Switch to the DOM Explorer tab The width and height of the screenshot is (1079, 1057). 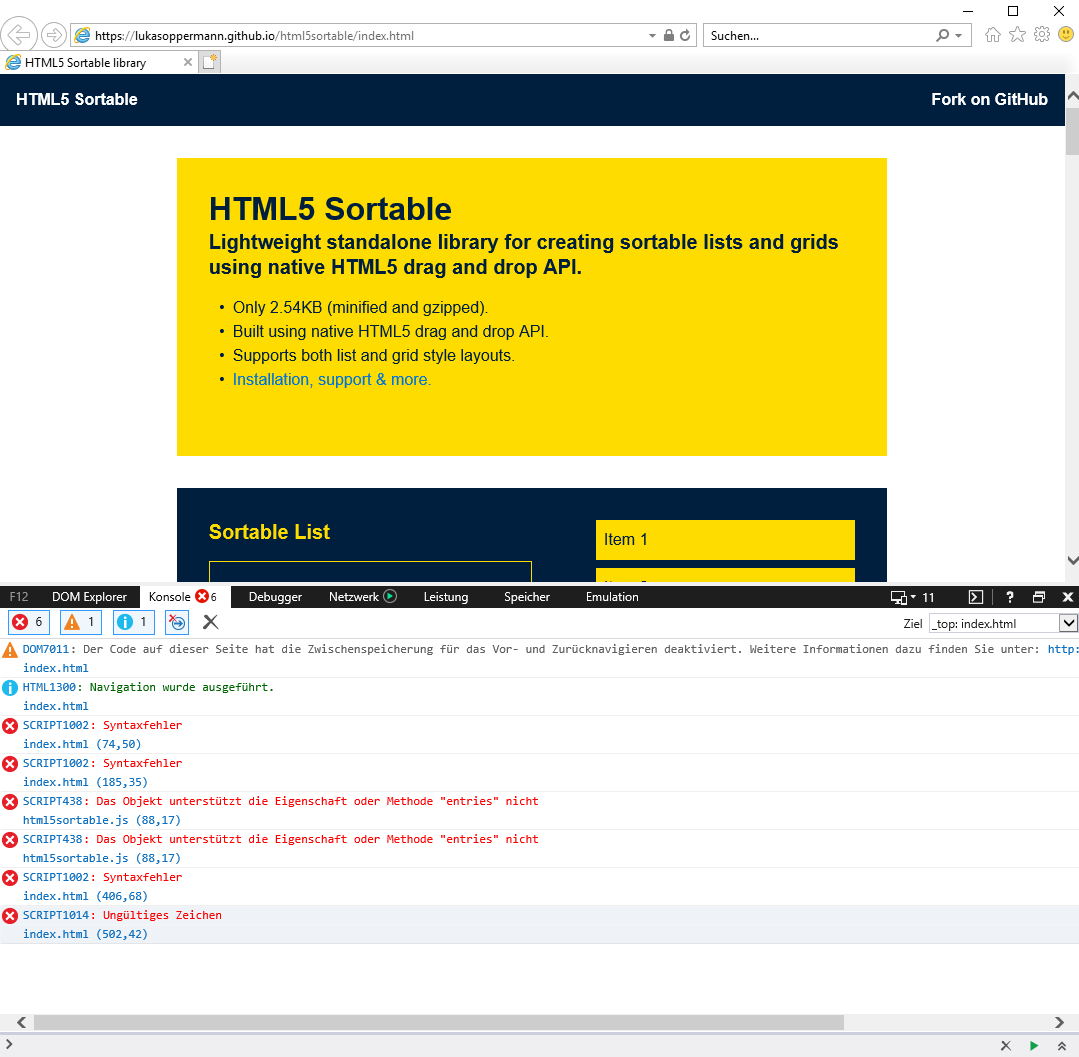[89, 597]
